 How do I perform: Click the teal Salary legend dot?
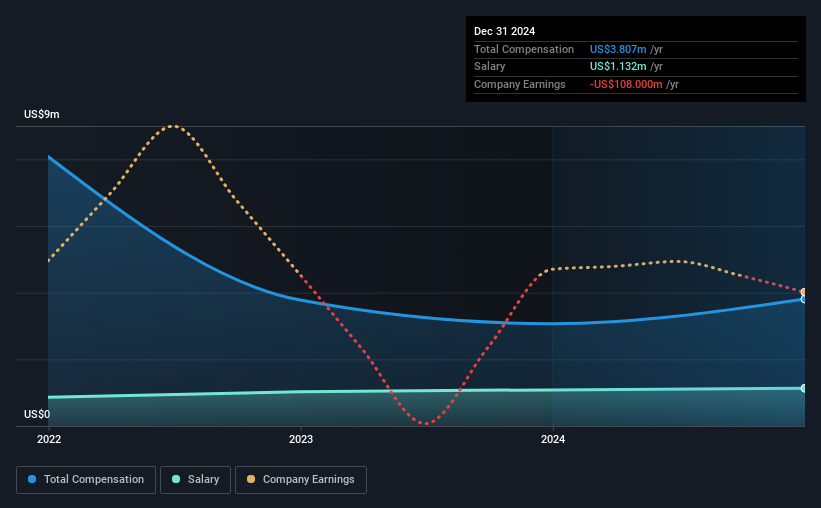click(176, 479)
